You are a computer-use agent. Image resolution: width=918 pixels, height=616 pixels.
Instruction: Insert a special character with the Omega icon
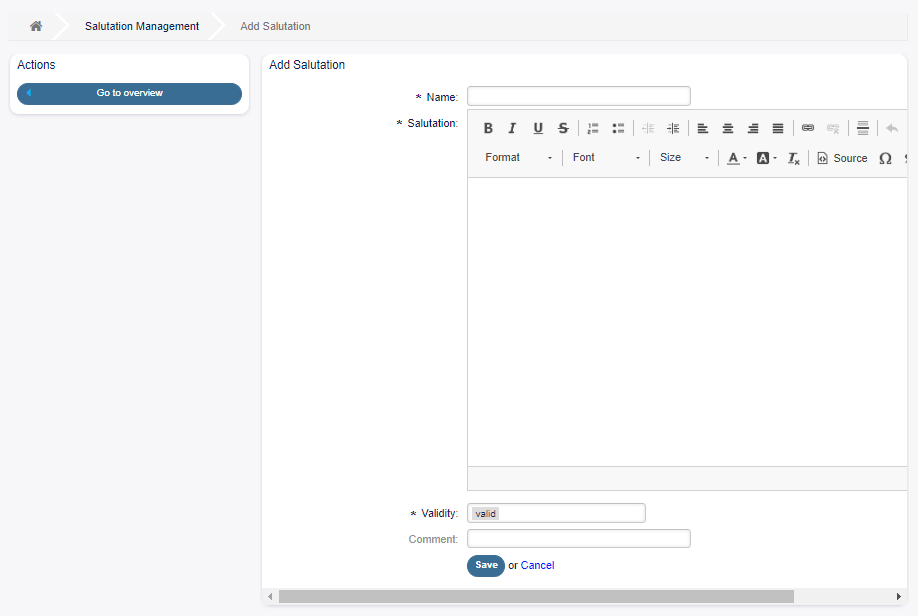click(x=885, y=158)
